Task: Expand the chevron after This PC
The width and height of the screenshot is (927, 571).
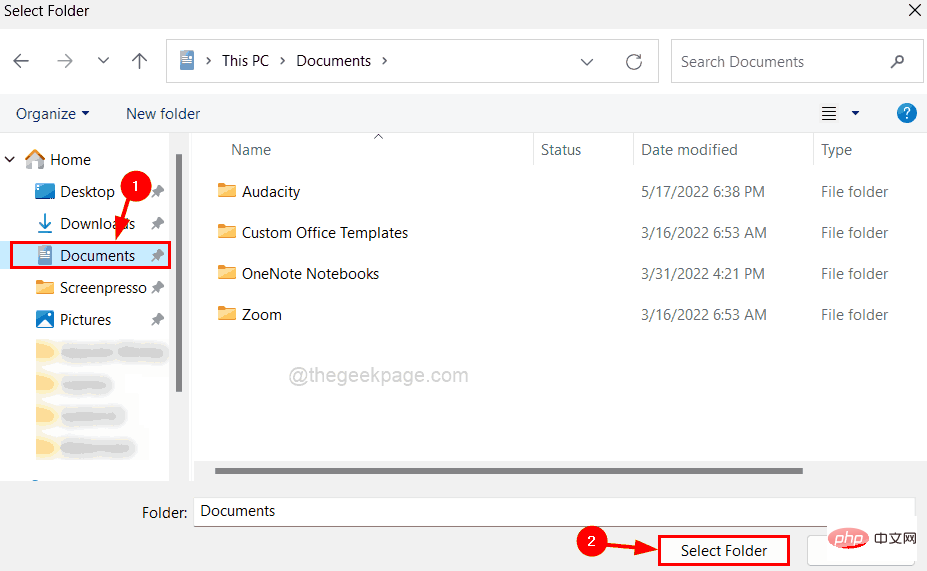Action: click(x=283, y=61)
